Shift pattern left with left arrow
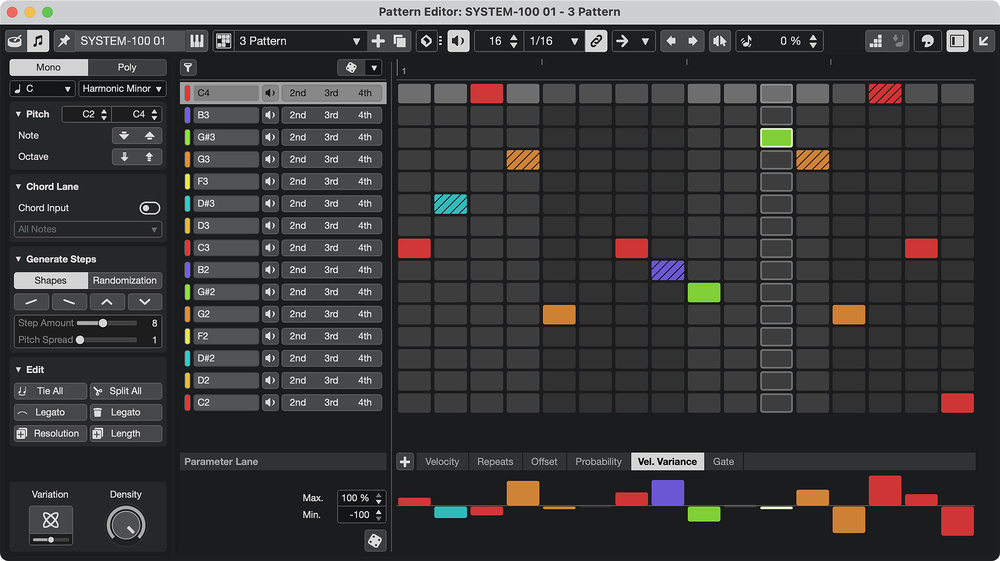 coord(671,41)
